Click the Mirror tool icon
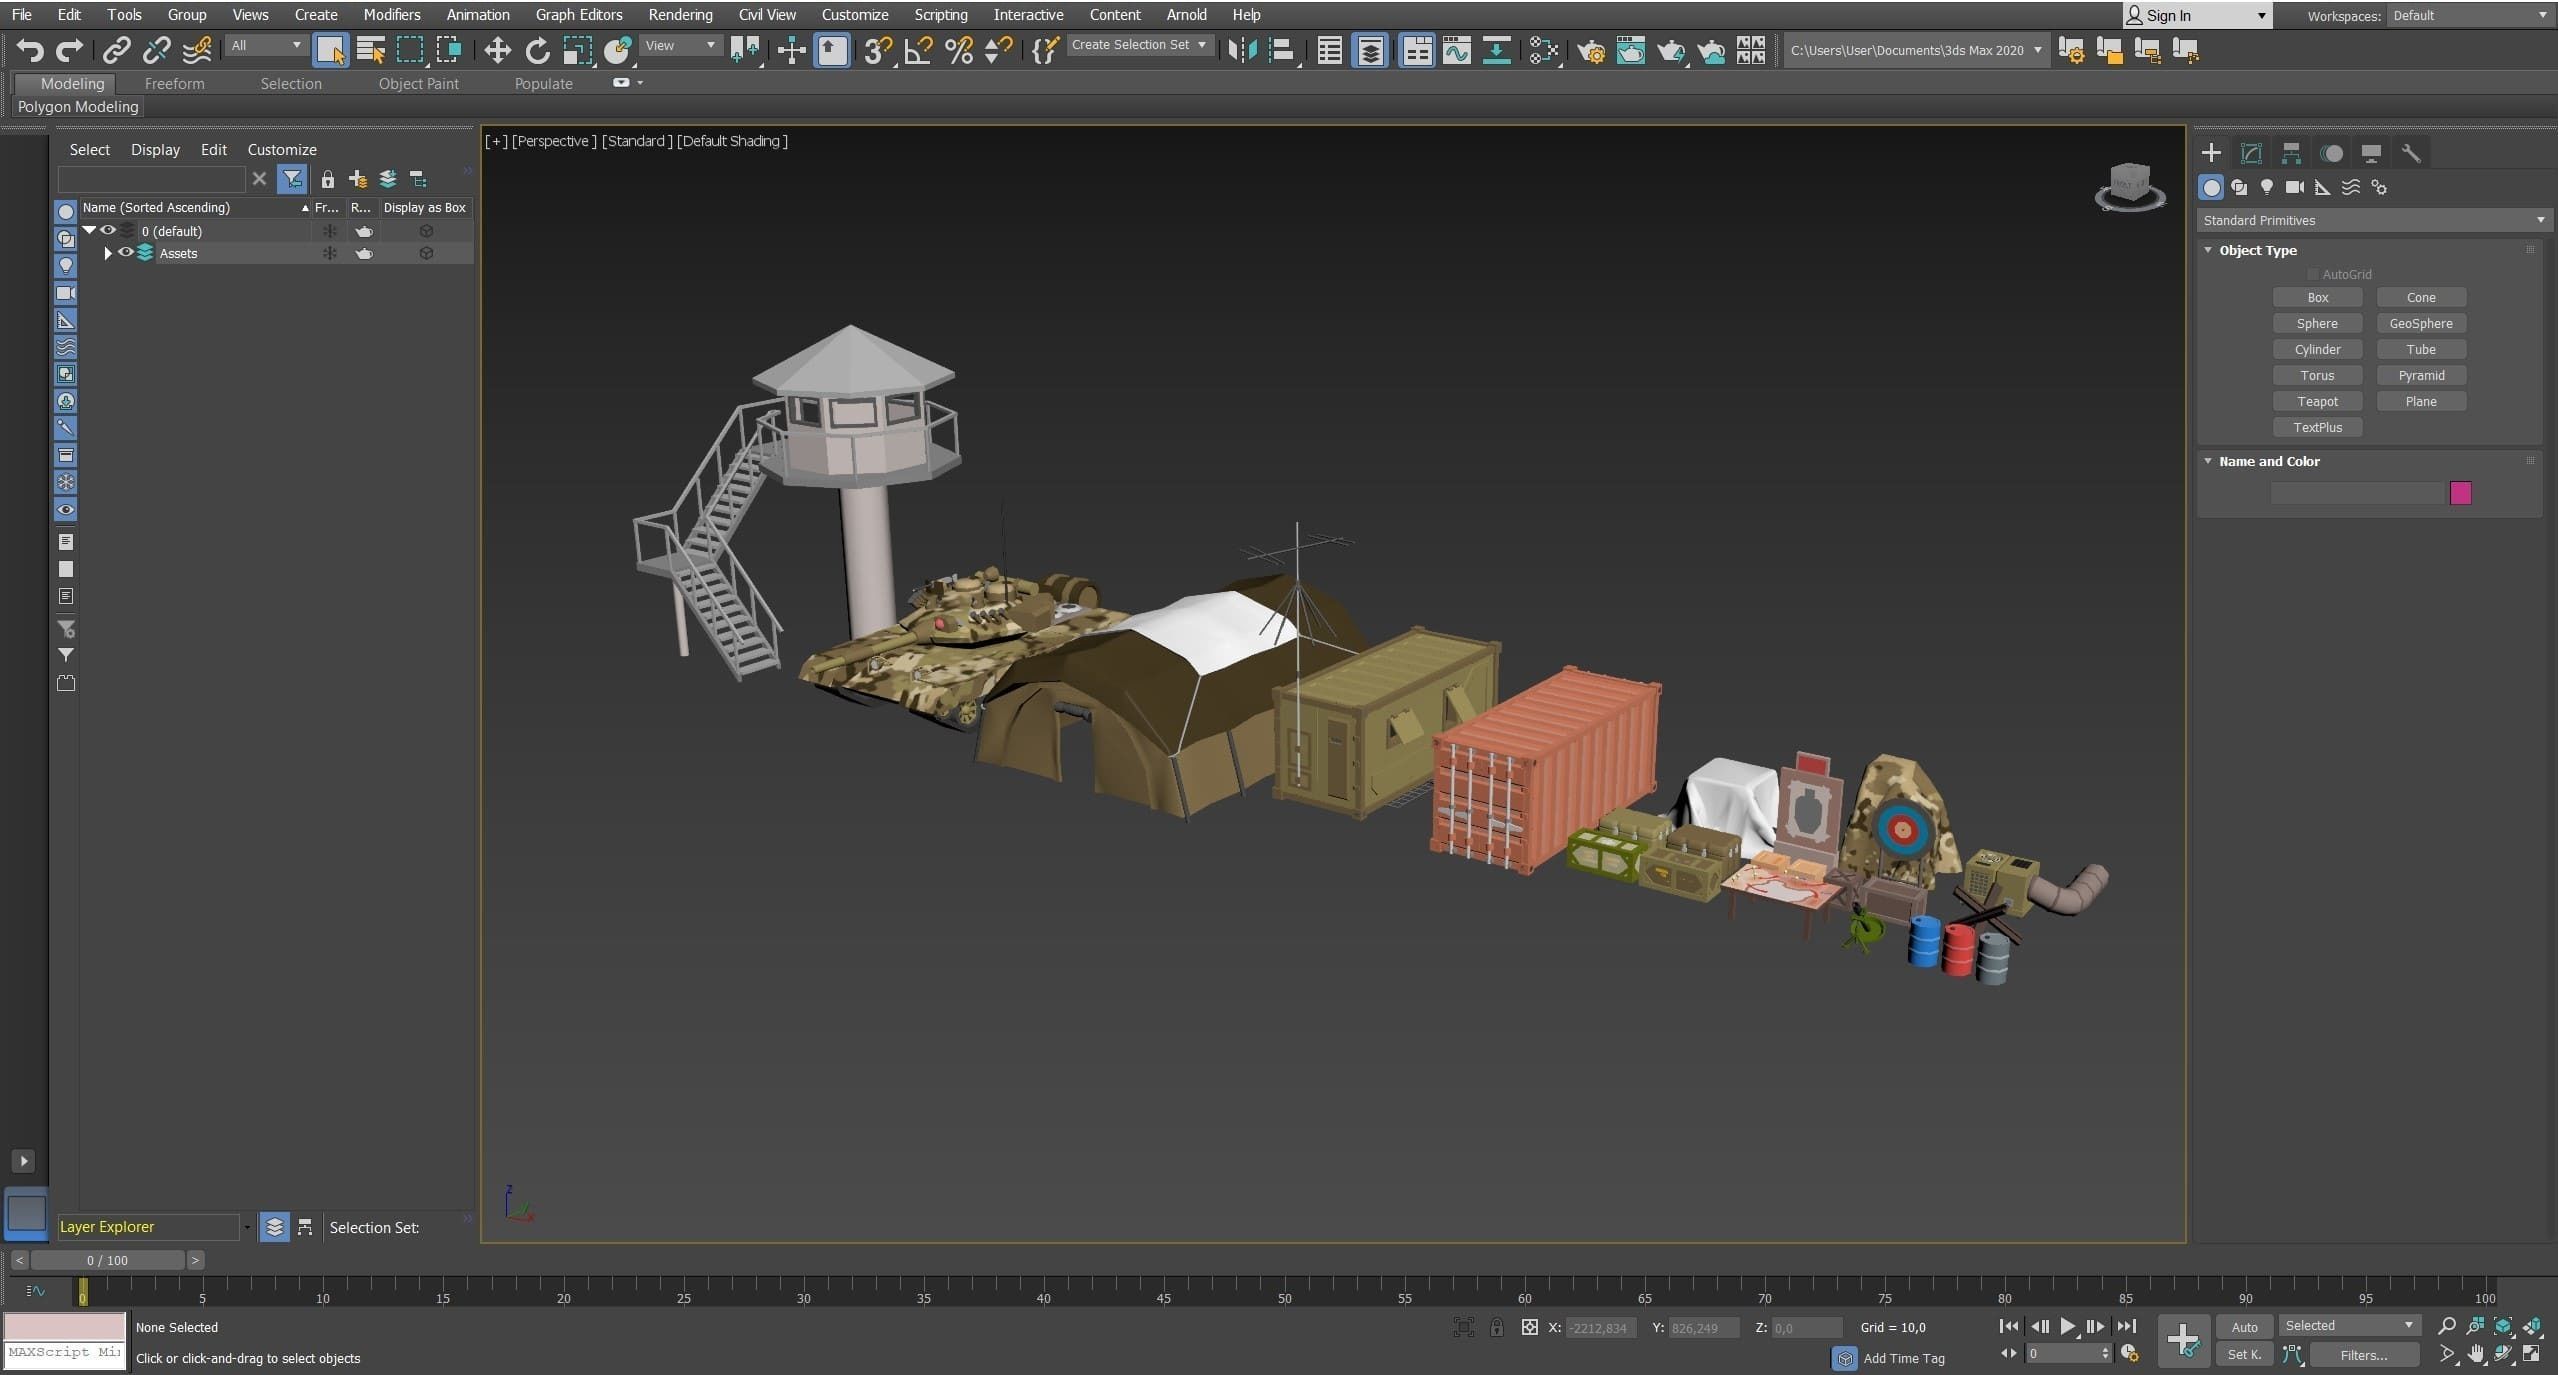 pos(1242,50)
